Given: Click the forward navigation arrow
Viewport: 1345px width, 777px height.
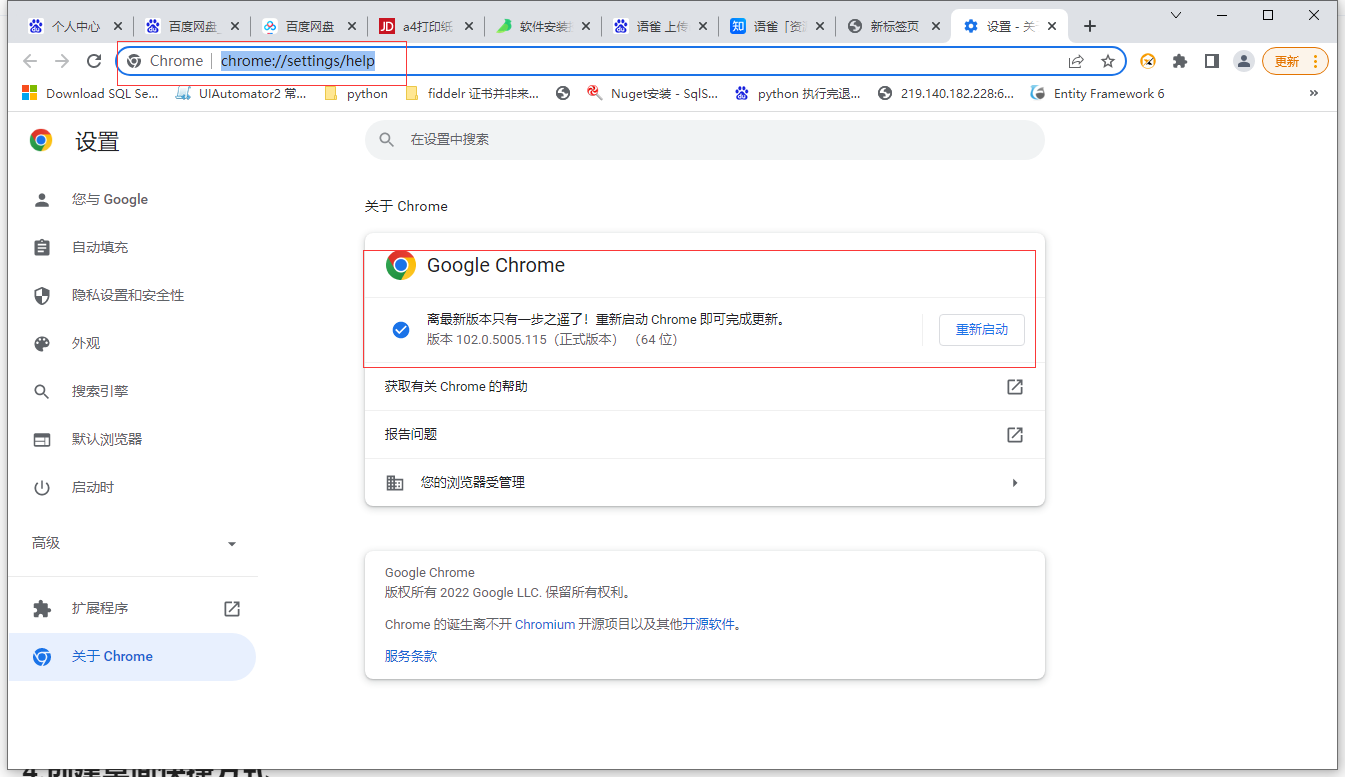Looking at the screenshot, I should [62, 61].
